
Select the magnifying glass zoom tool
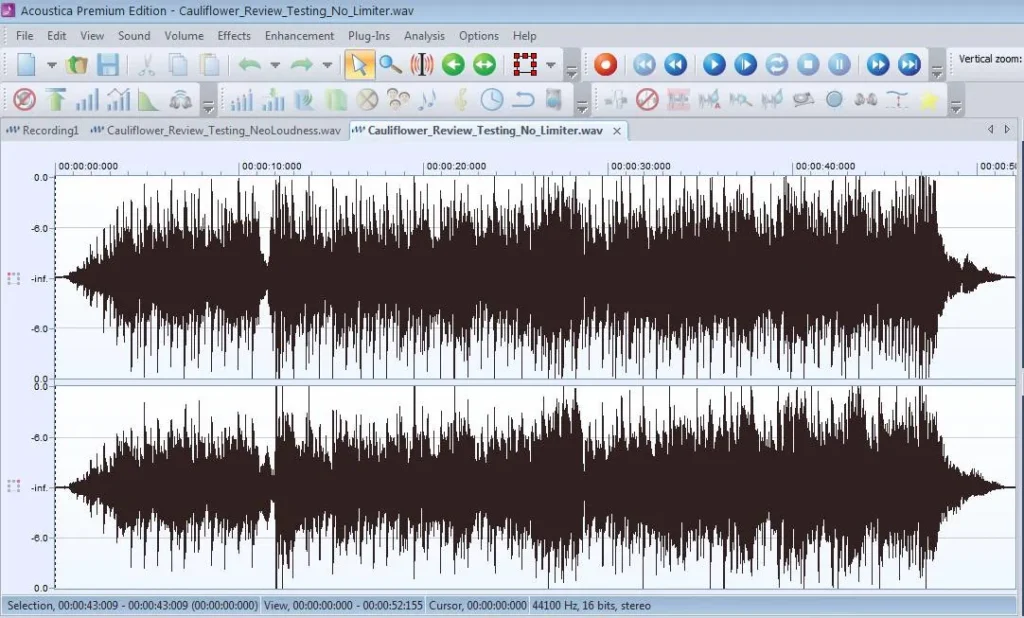(390, 65)
